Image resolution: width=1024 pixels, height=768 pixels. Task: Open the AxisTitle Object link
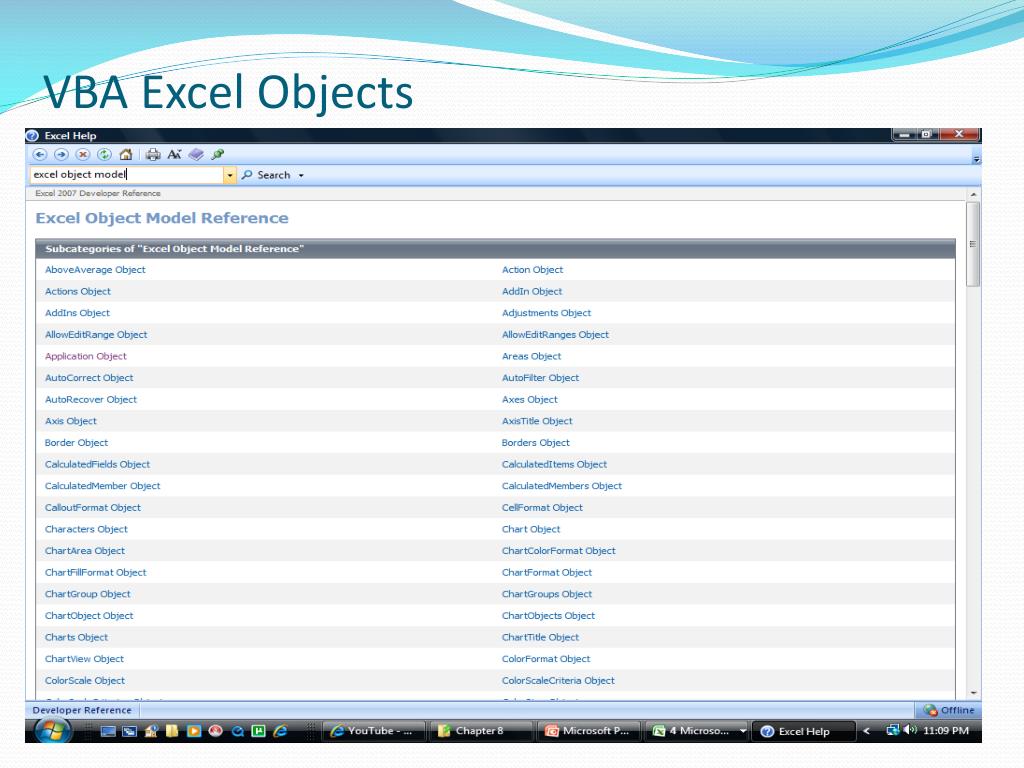[x=537, y=421]
